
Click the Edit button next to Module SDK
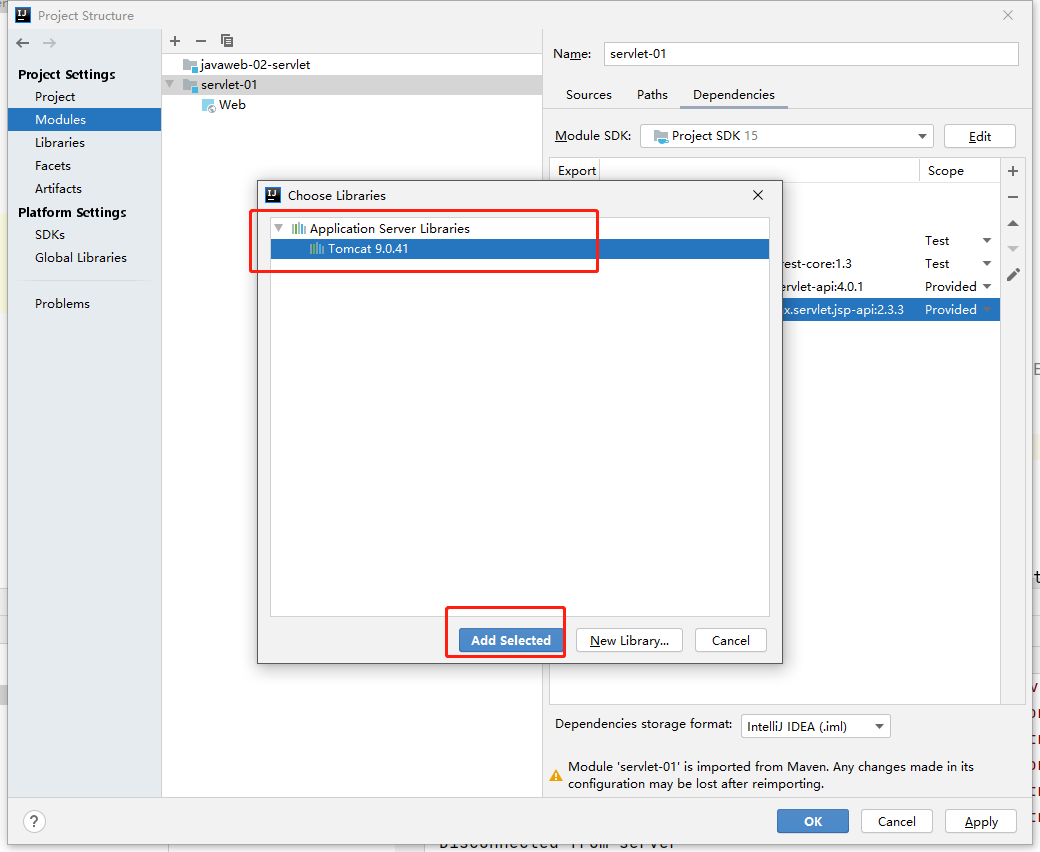pyautogui.click(x=979, y=136)
